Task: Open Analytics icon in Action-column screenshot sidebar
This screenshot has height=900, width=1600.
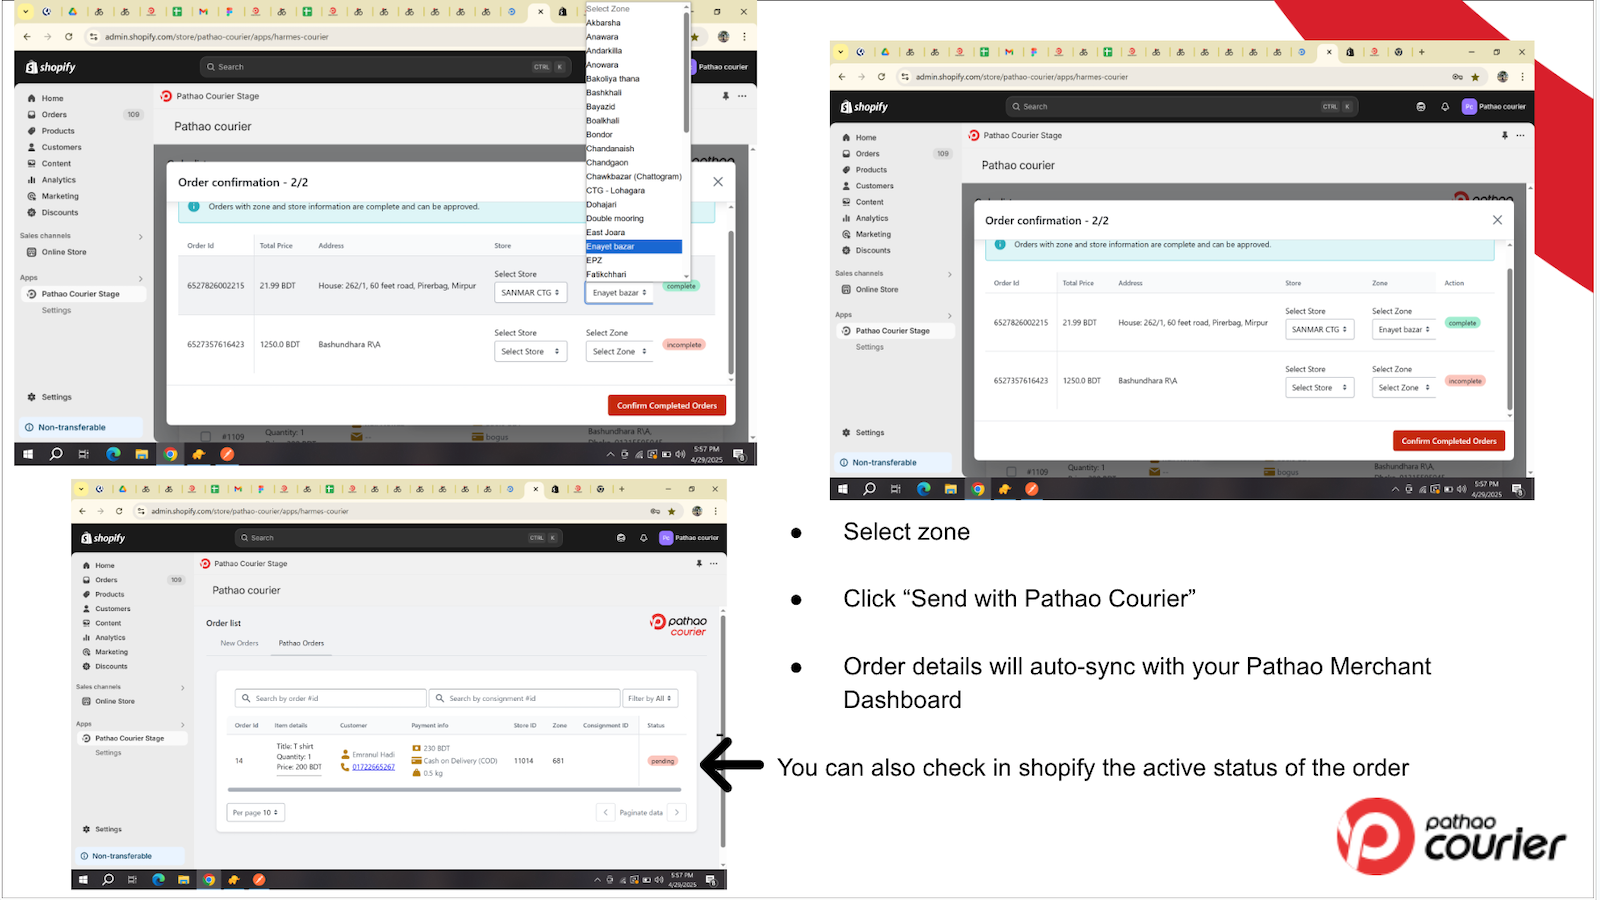Action: click(x=847, y=218)
